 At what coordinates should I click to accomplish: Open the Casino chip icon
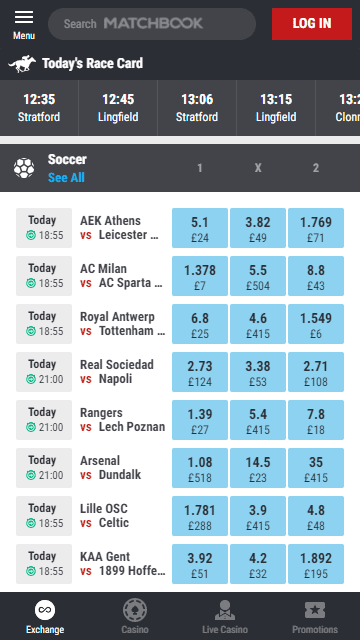coord(135,610)
